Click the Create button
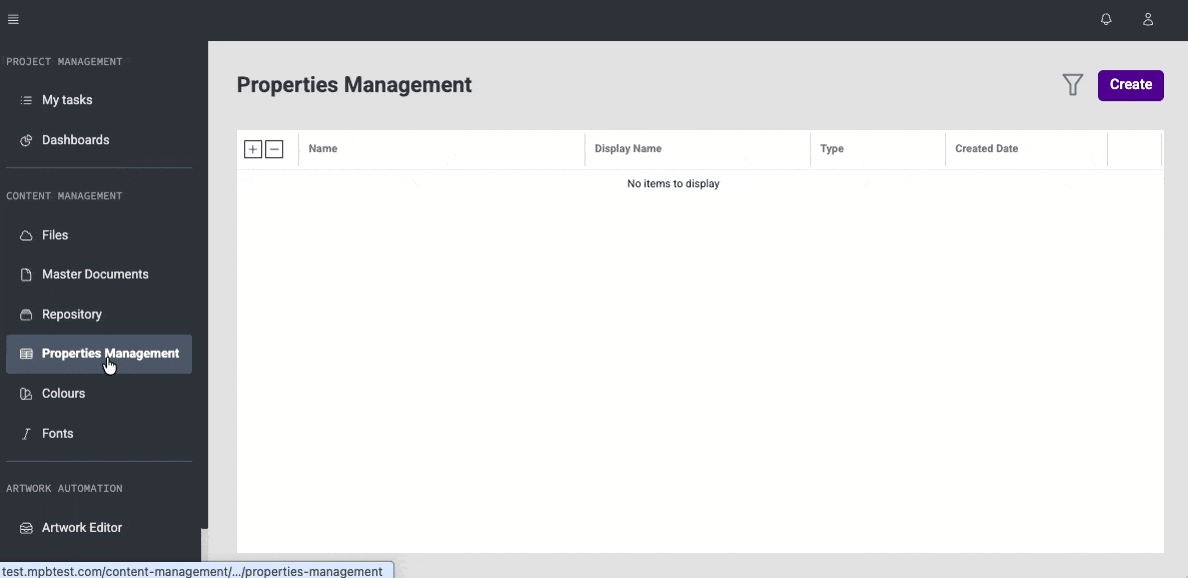The height and width of the screenshot is (578, 1188). [1130, 85]
